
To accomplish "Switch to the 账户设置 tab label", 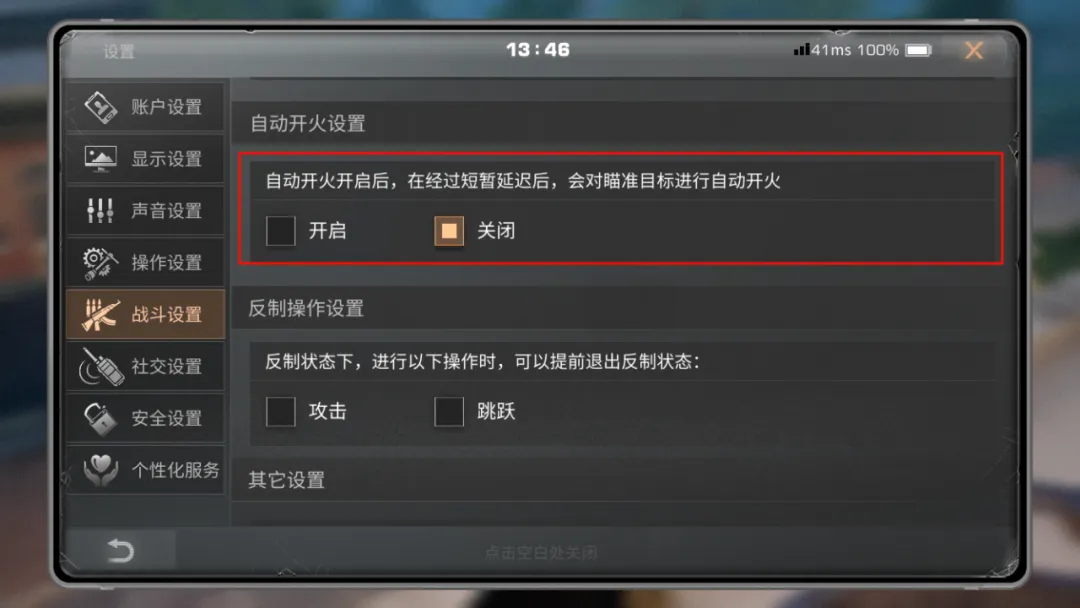I will click(167, 107).
